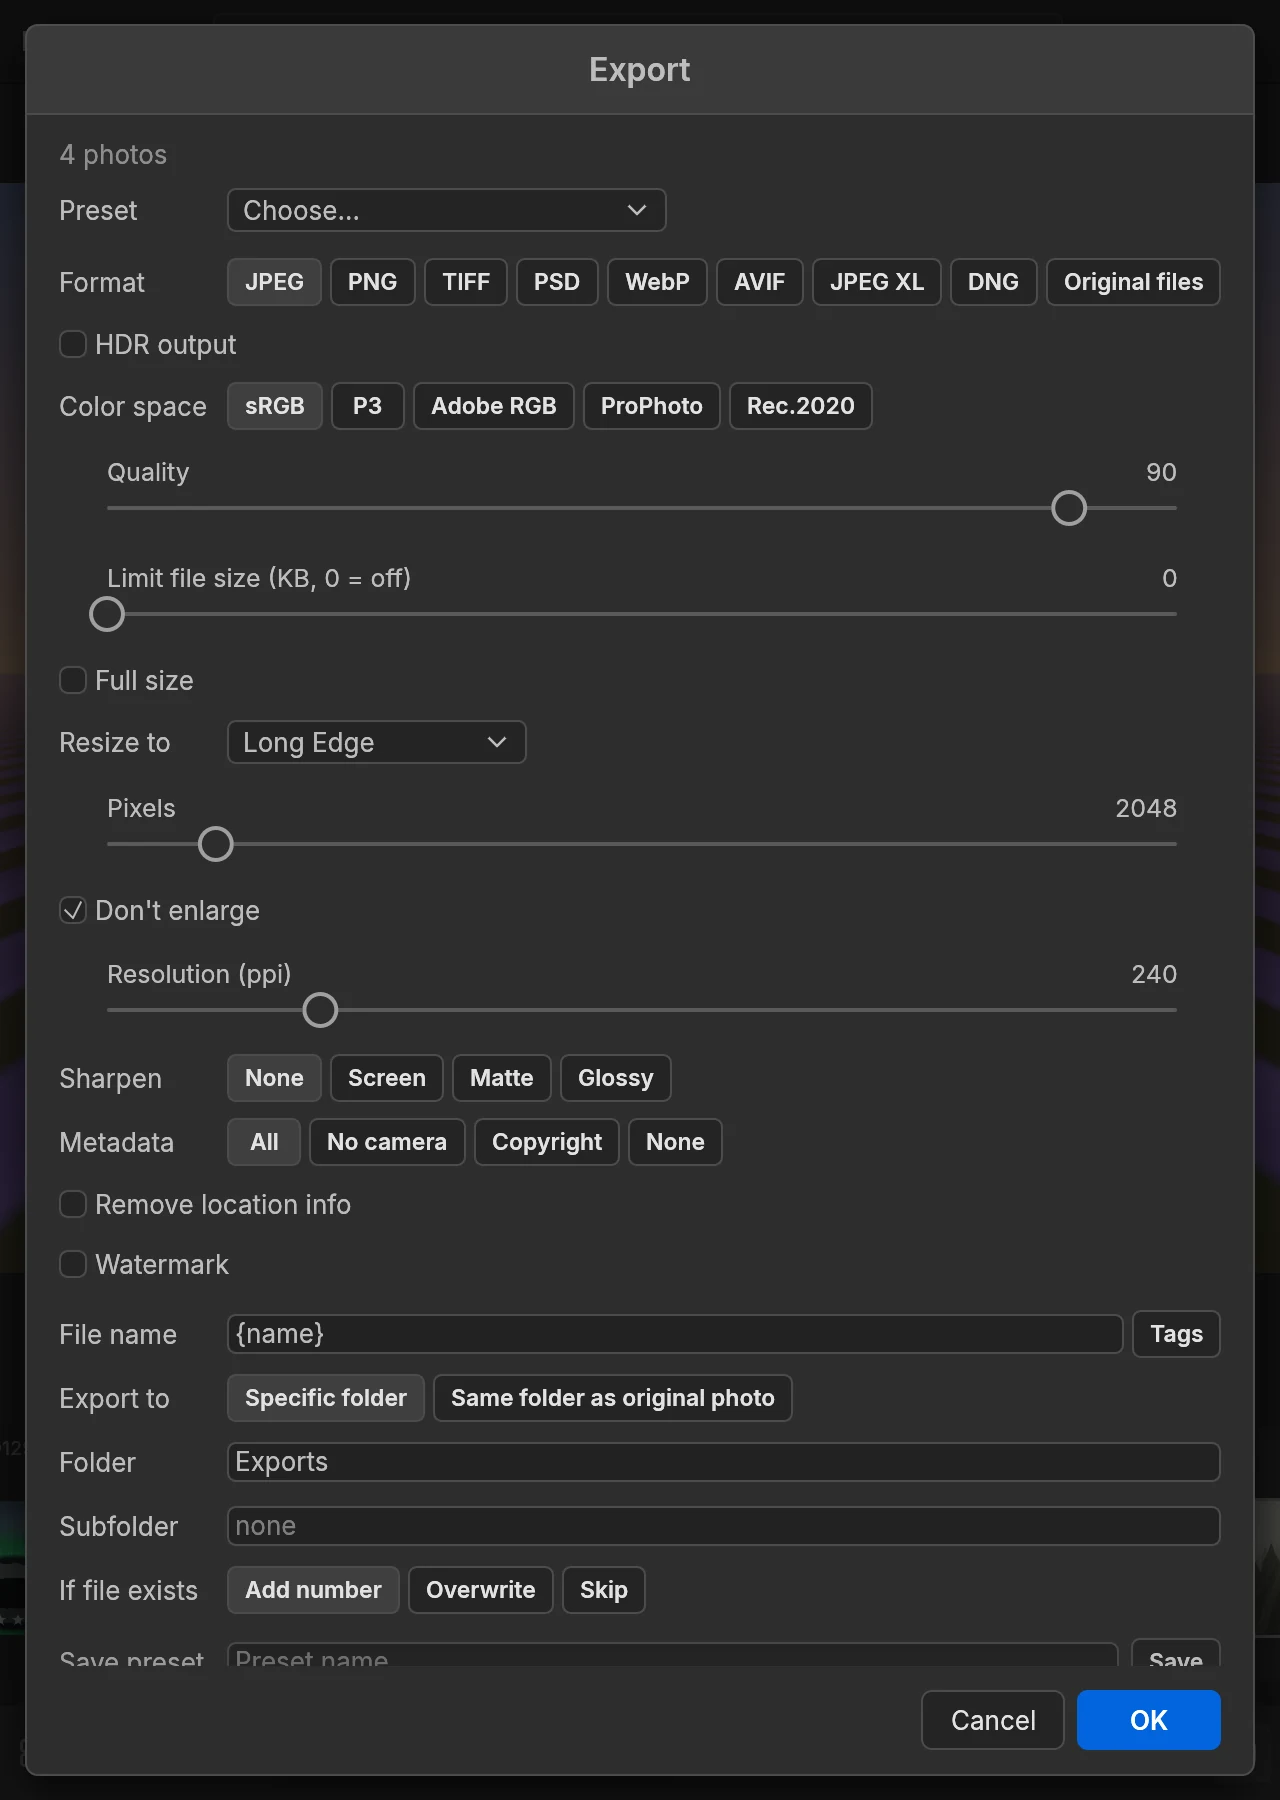This screenshot has height=1800, width=1280.
Task: Open the Preset dropdown
Action: tap(446, 210)
